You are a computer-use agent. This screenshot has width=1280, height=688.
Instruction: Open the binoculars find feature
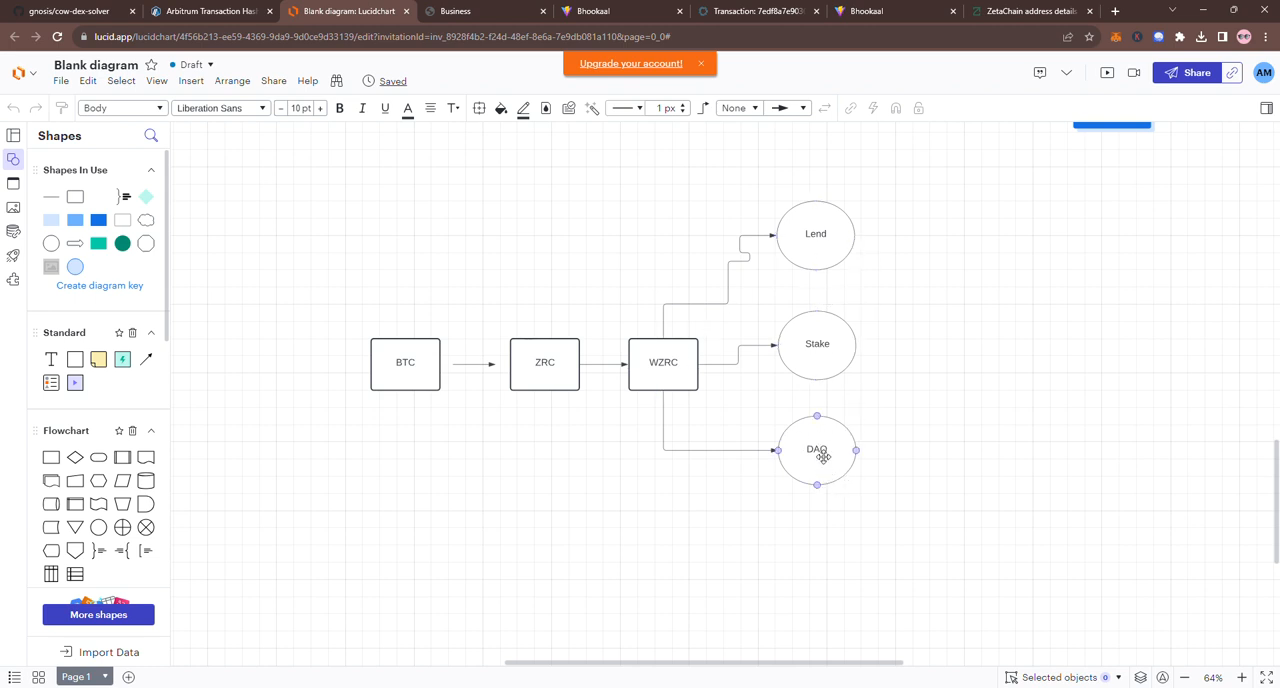click(337, 81)
